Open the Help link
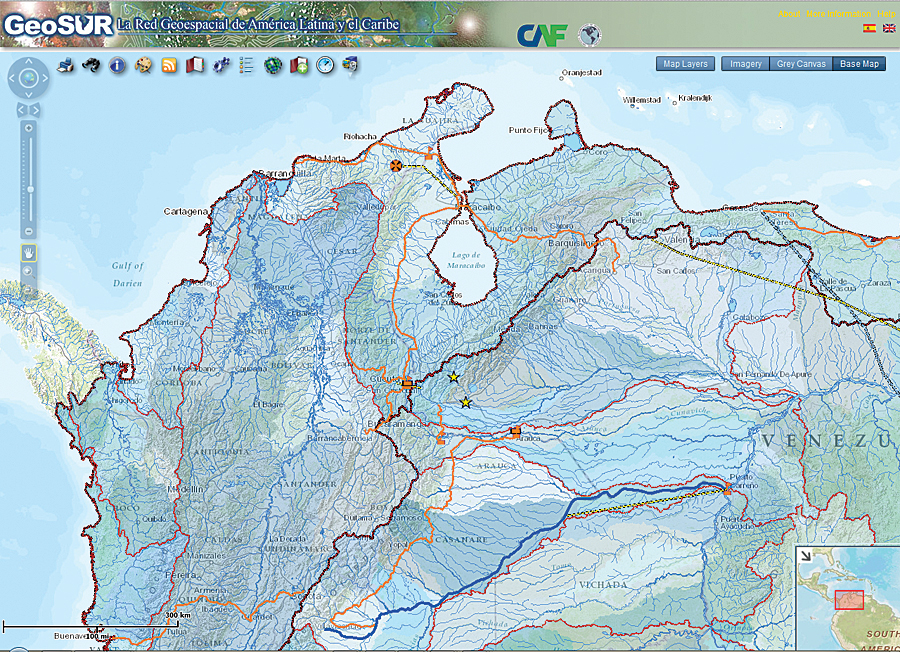900x652 pixels. pos(886,14)
